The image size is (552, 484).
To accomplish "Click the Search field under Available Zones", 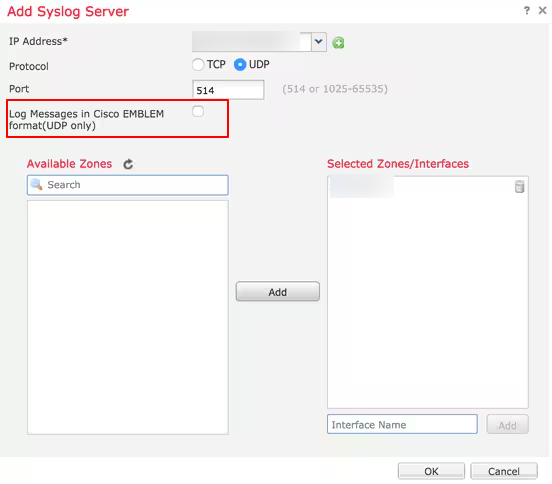I will pos(128,185).
